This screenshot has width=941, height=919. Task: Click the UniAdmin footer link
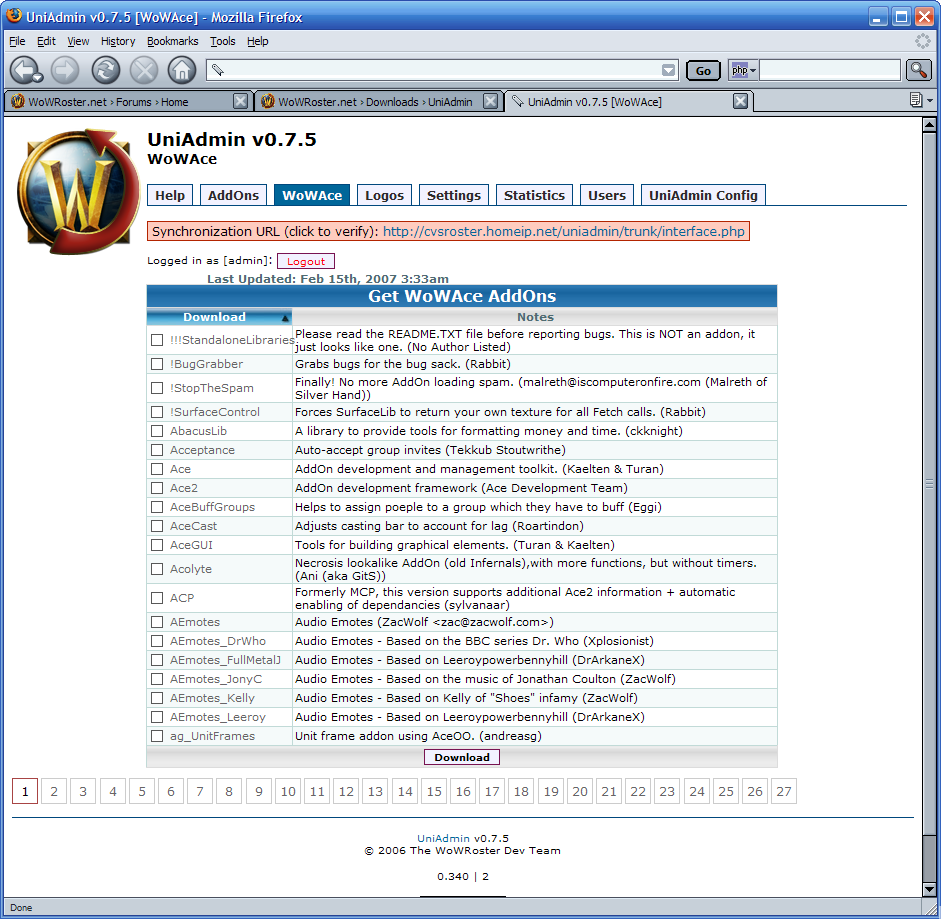coord(443,839)
